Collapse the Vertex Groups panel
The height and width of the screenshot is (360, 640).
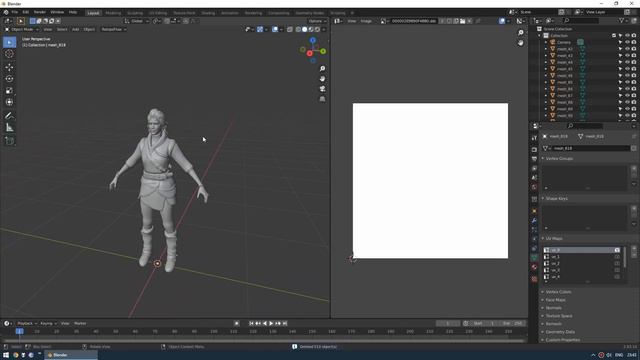(x=559, y=158)
